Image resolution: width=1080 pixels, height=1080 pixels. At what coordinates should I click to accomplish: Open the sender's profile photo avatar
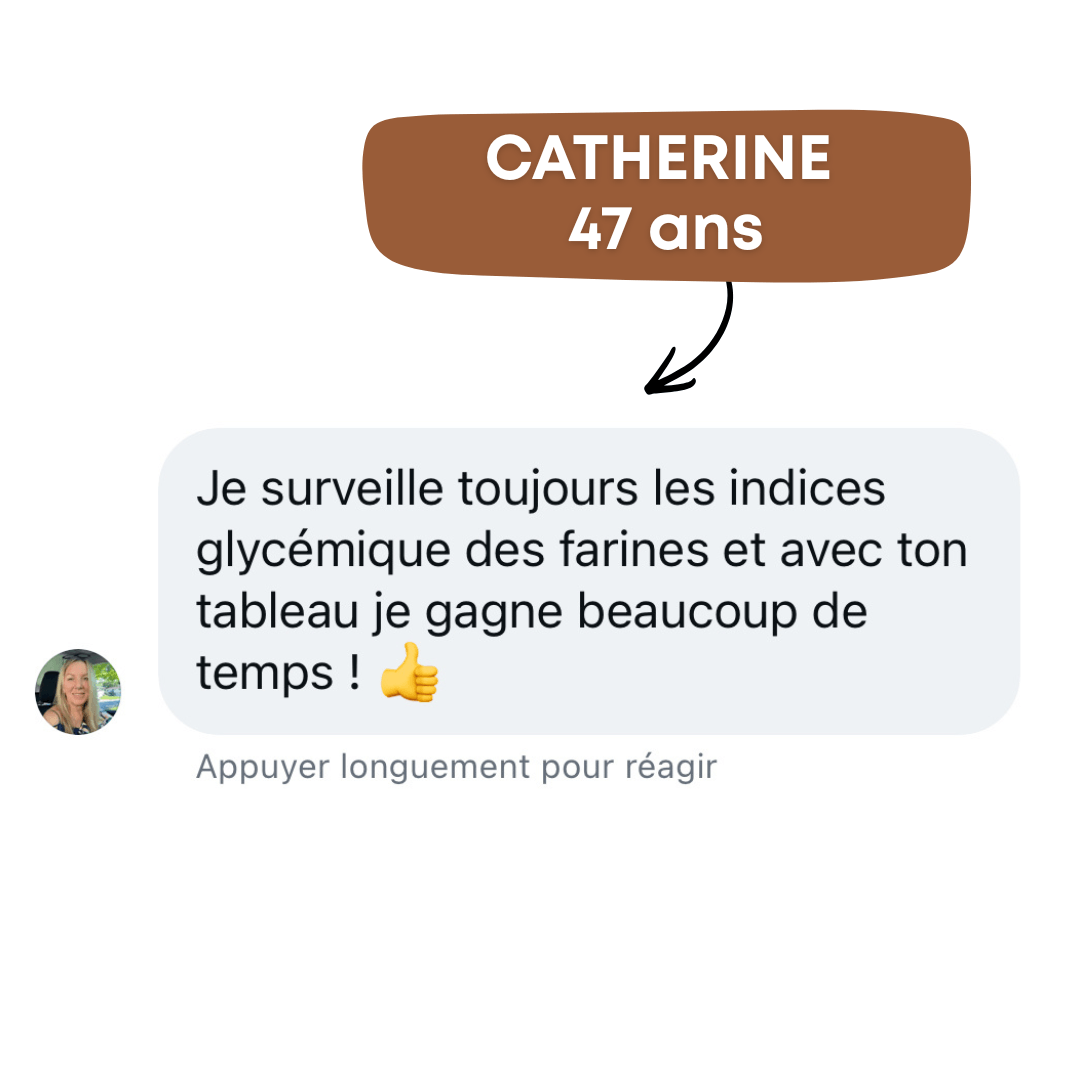78,692
